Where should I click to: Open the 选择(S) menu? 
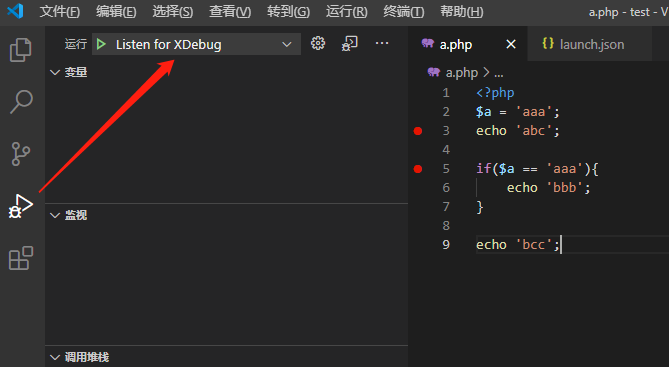tap(173, 12)
